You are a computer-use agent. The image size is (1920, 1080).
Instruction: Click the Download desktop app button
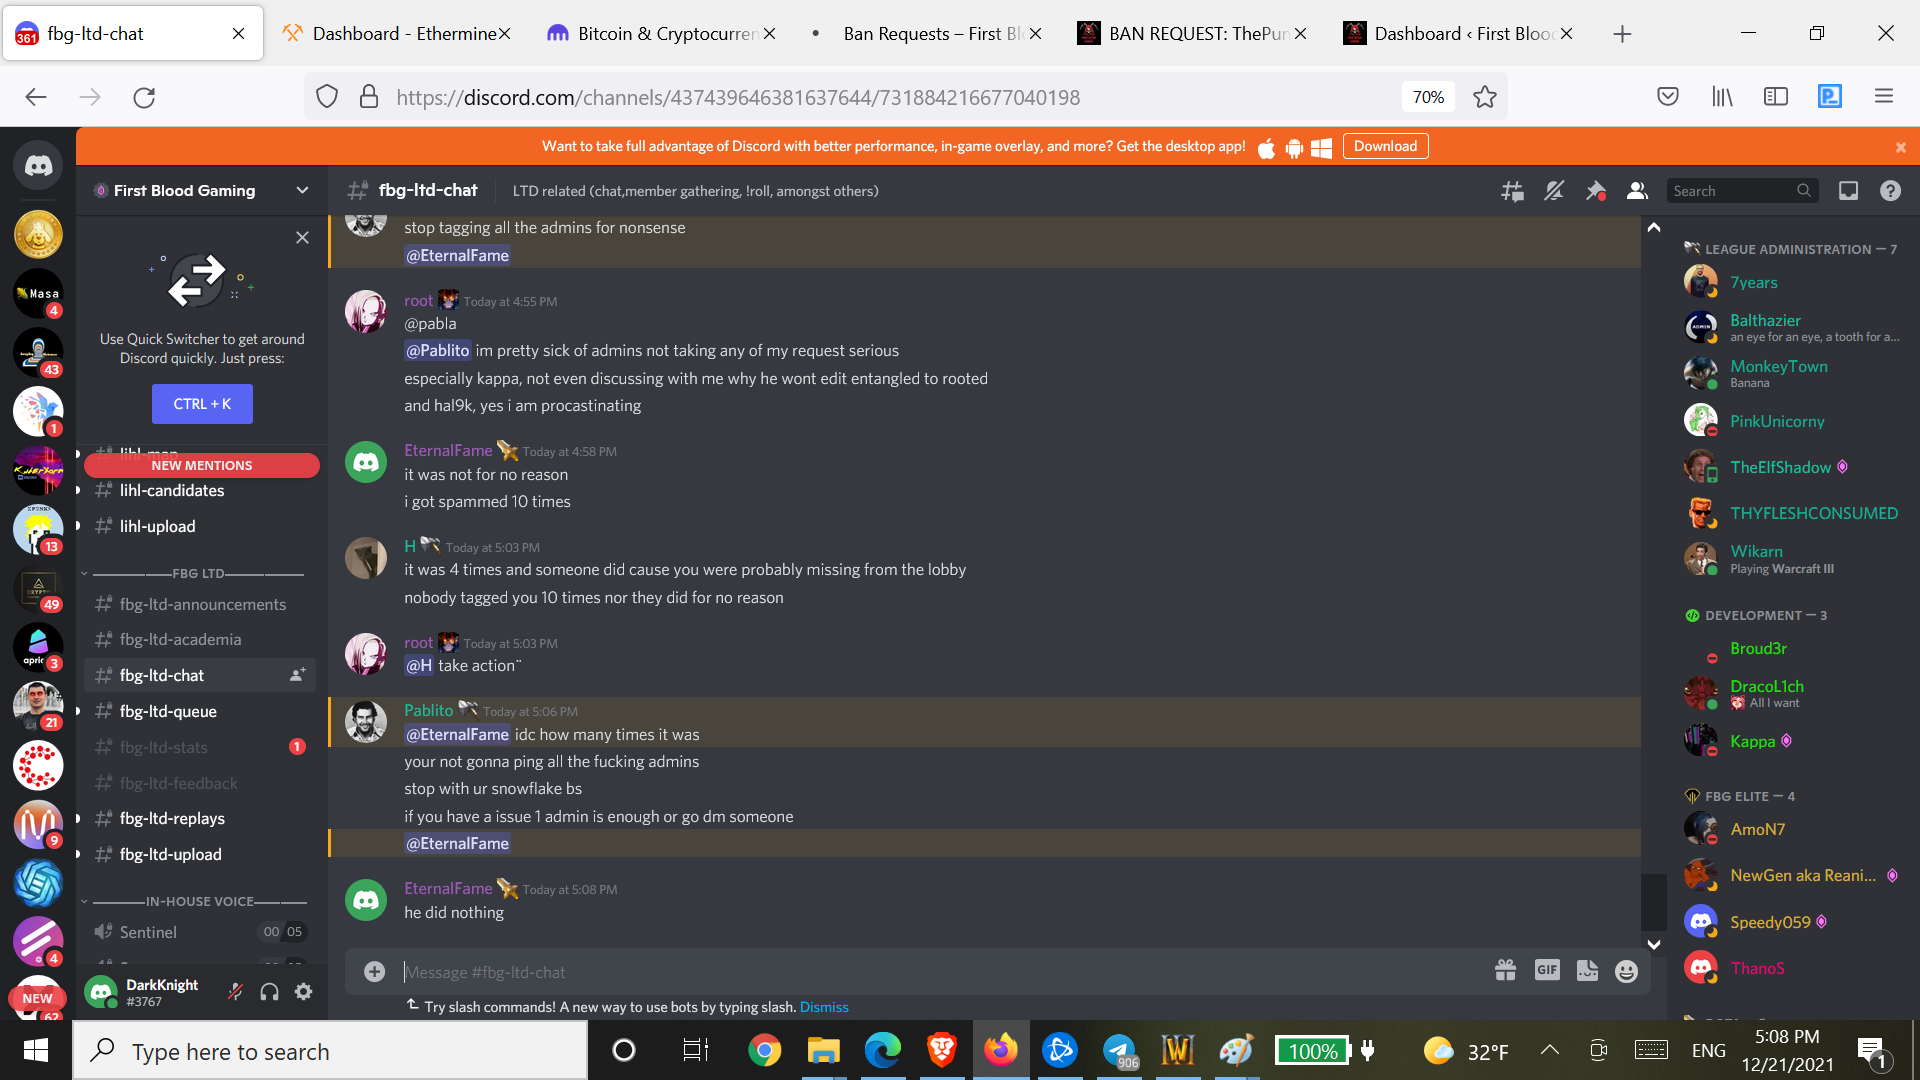1385,146
